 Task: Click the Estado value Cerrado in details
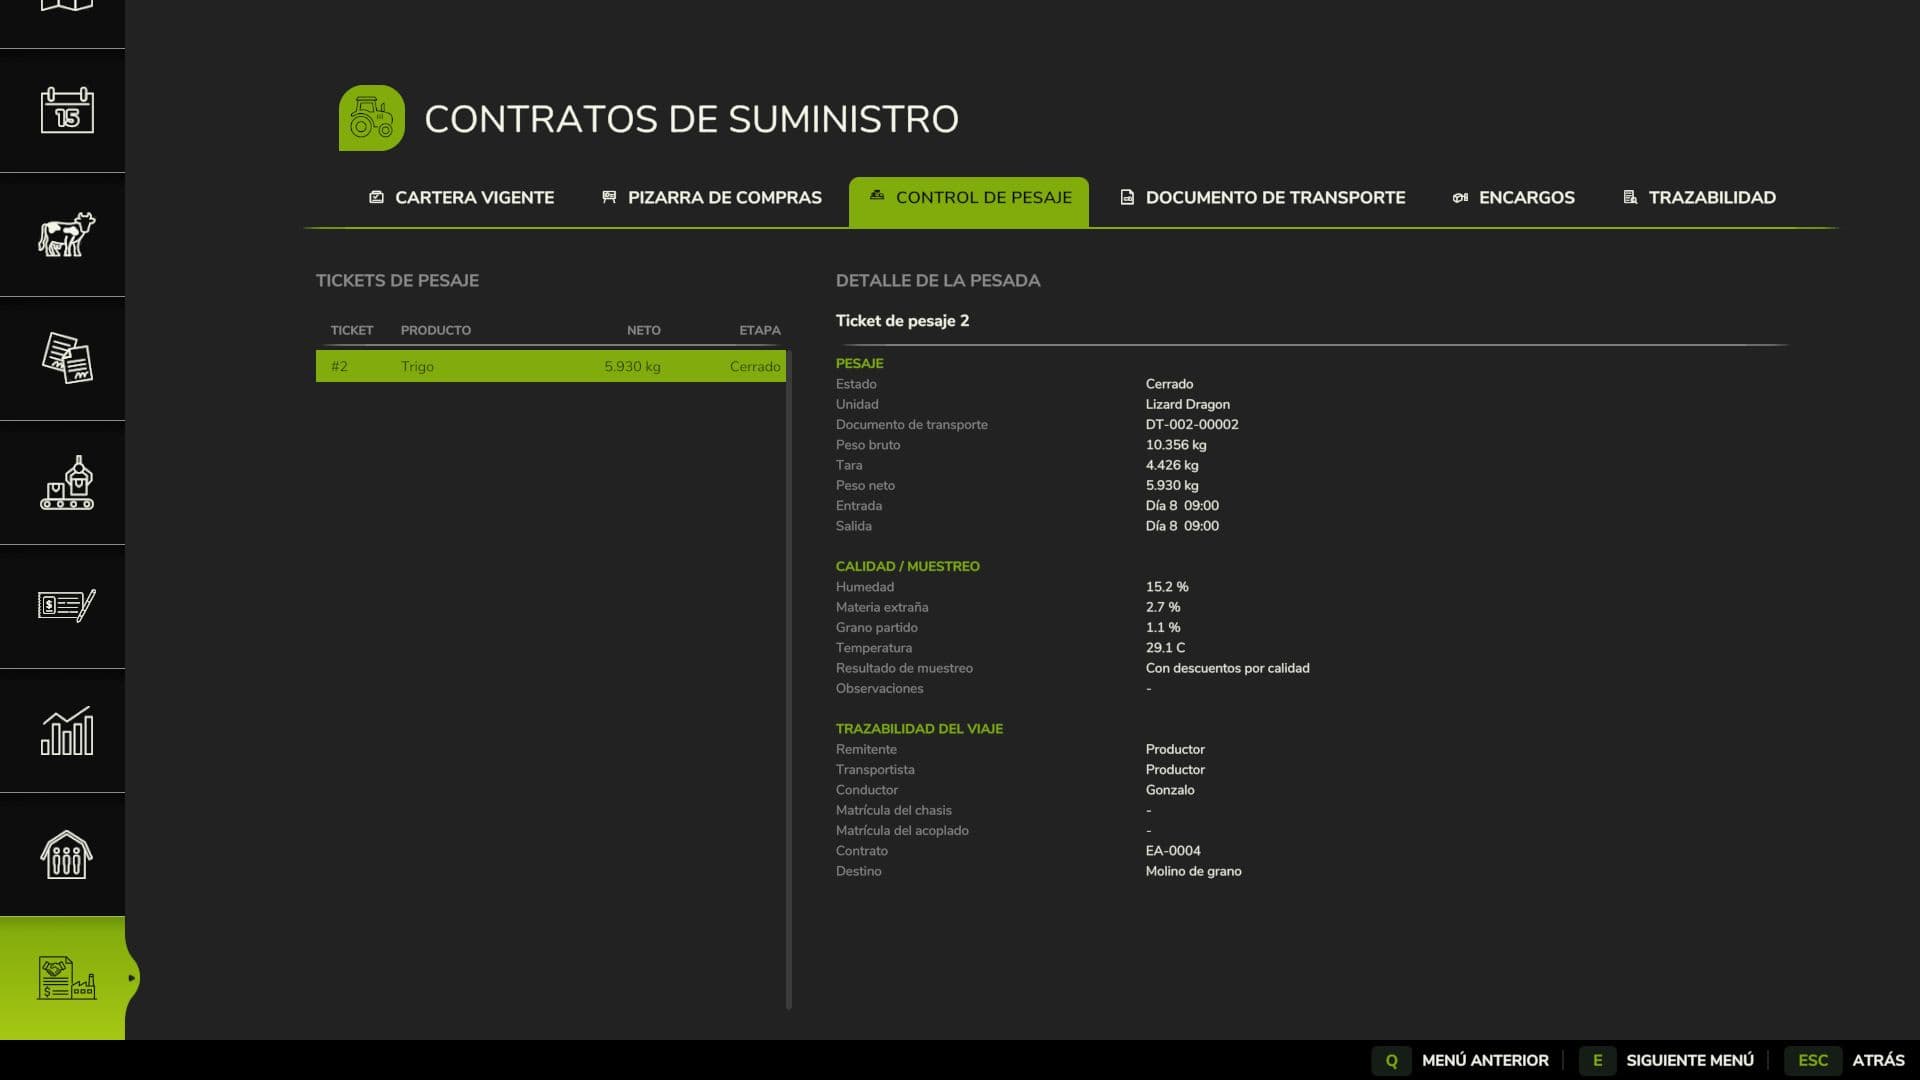coord(1169,384)
